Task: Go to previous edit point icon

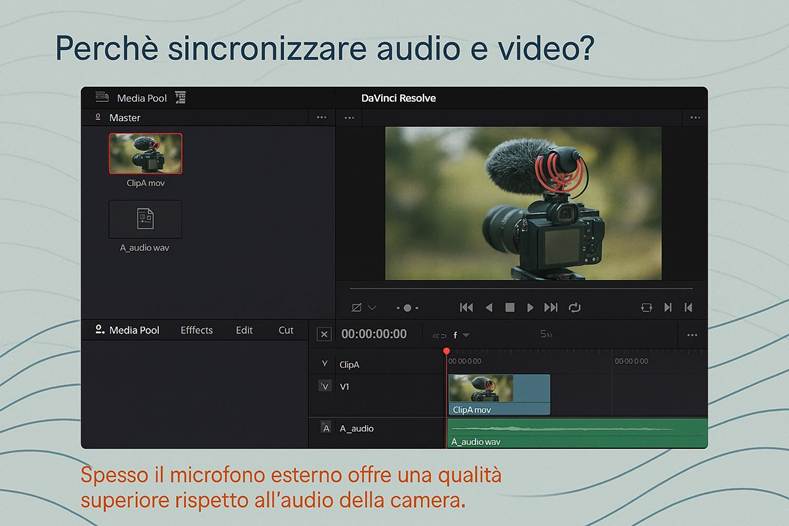Action: pos(688,307)
